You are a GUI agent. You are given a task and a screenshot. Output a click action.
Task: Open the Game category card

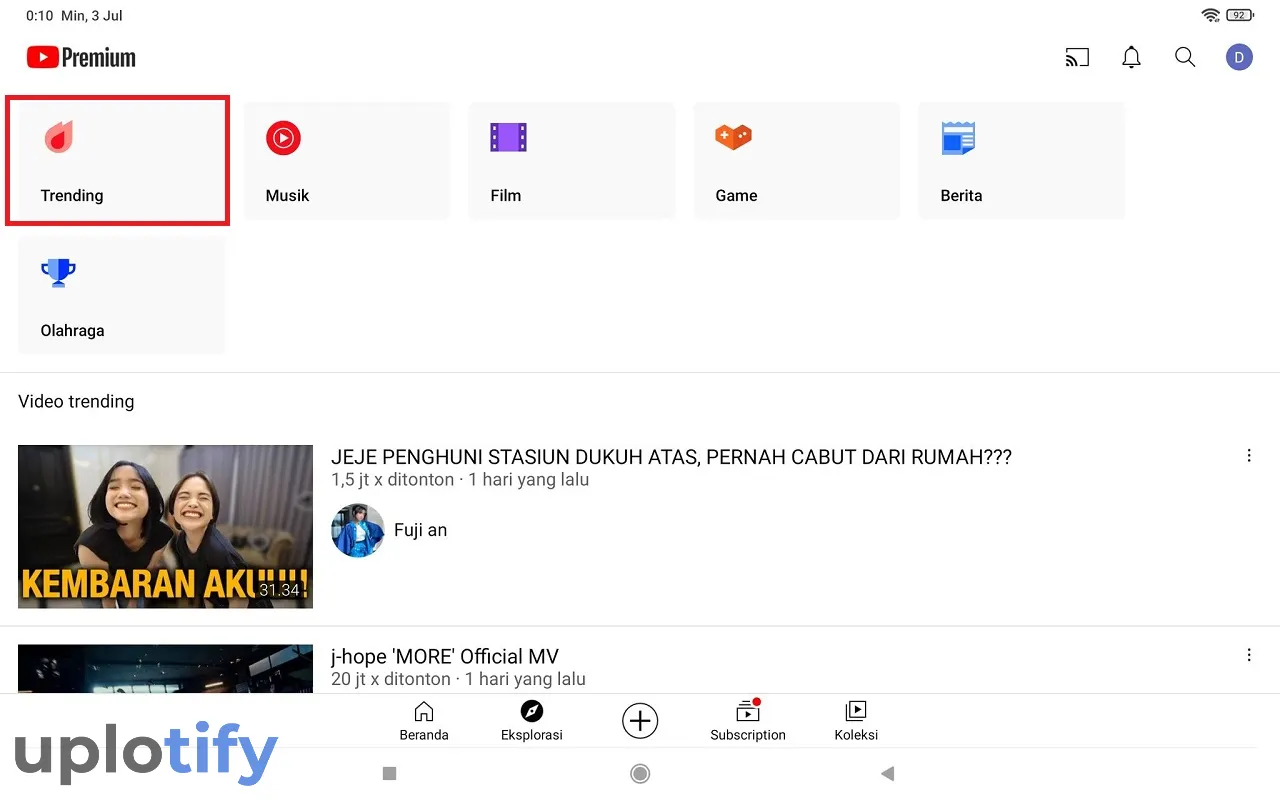(797, 160)
